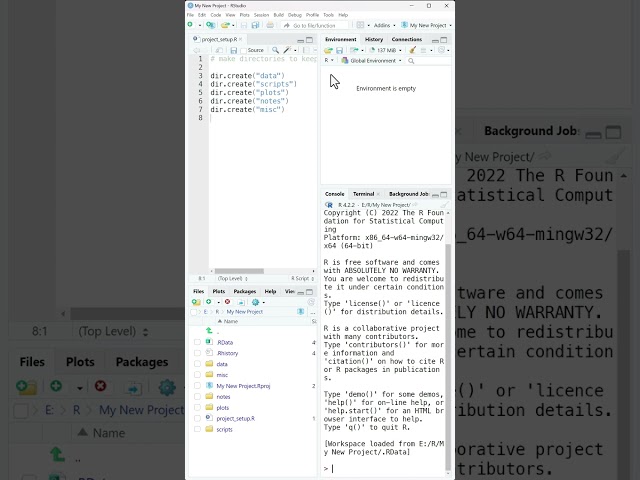Open the Addins dropdown
The image size is (640, 480).
click(x=384, y=25)
